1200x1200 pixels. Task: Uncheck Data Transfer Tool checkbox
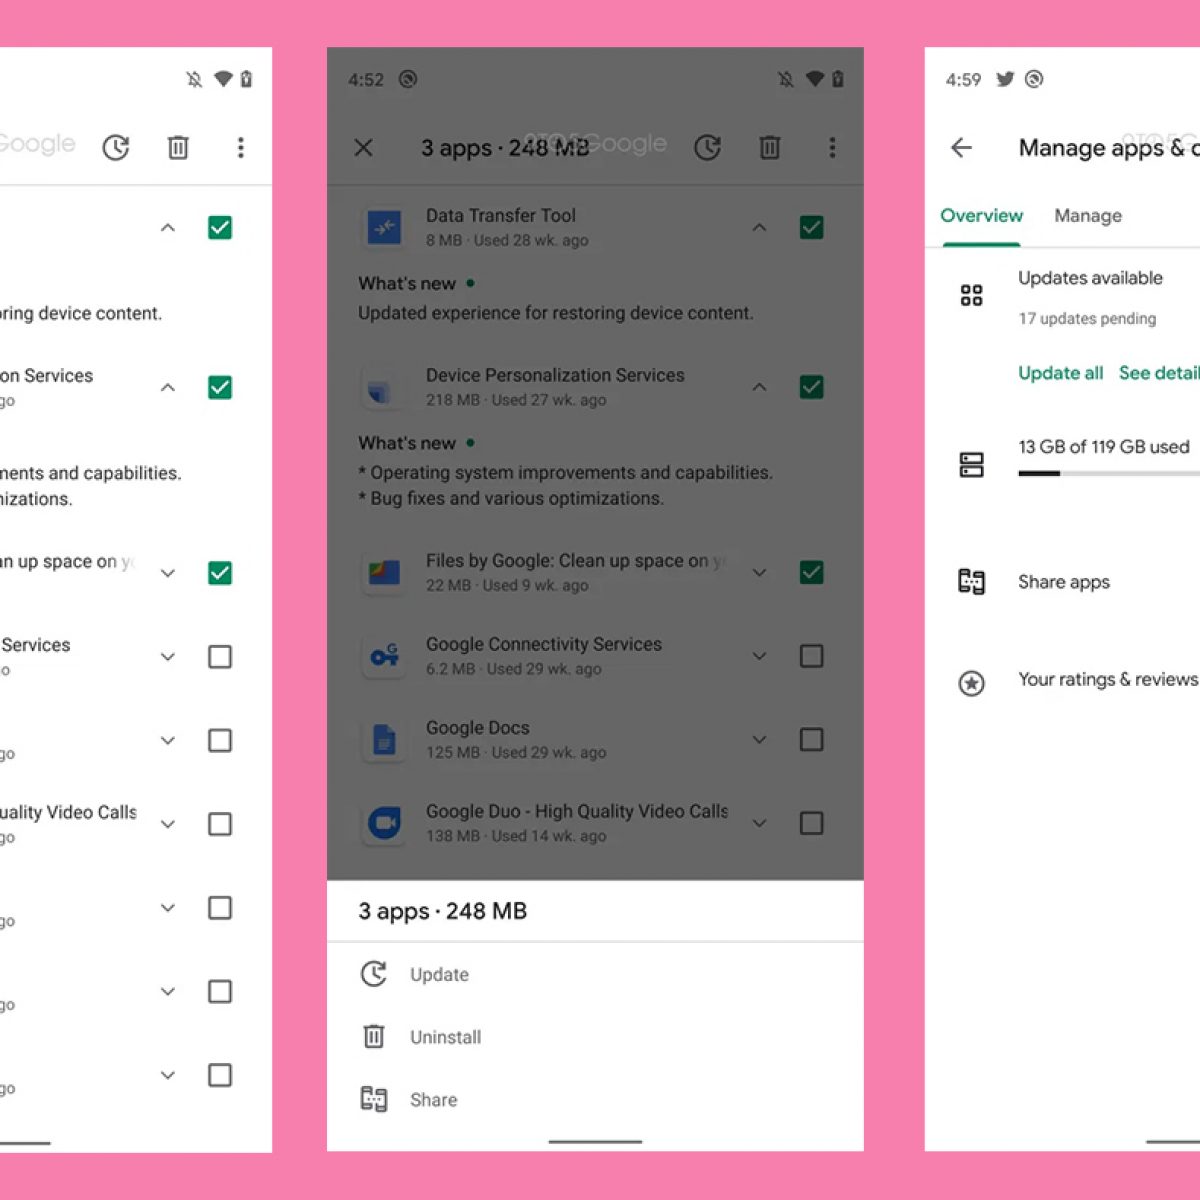coord(812,227)
